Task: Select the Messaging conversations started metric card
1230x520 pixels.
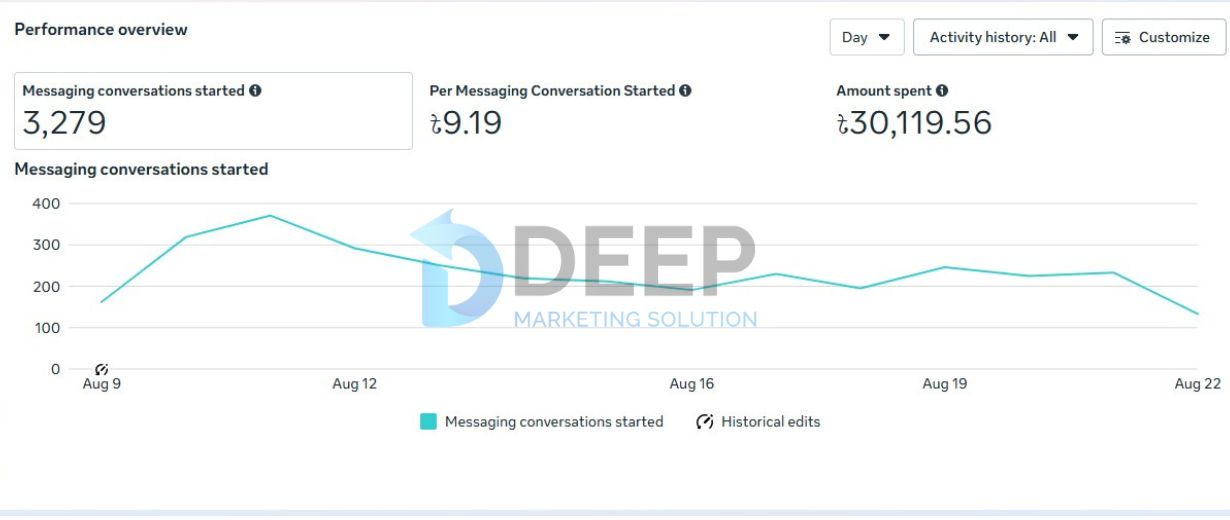Action: coord(213,111)
